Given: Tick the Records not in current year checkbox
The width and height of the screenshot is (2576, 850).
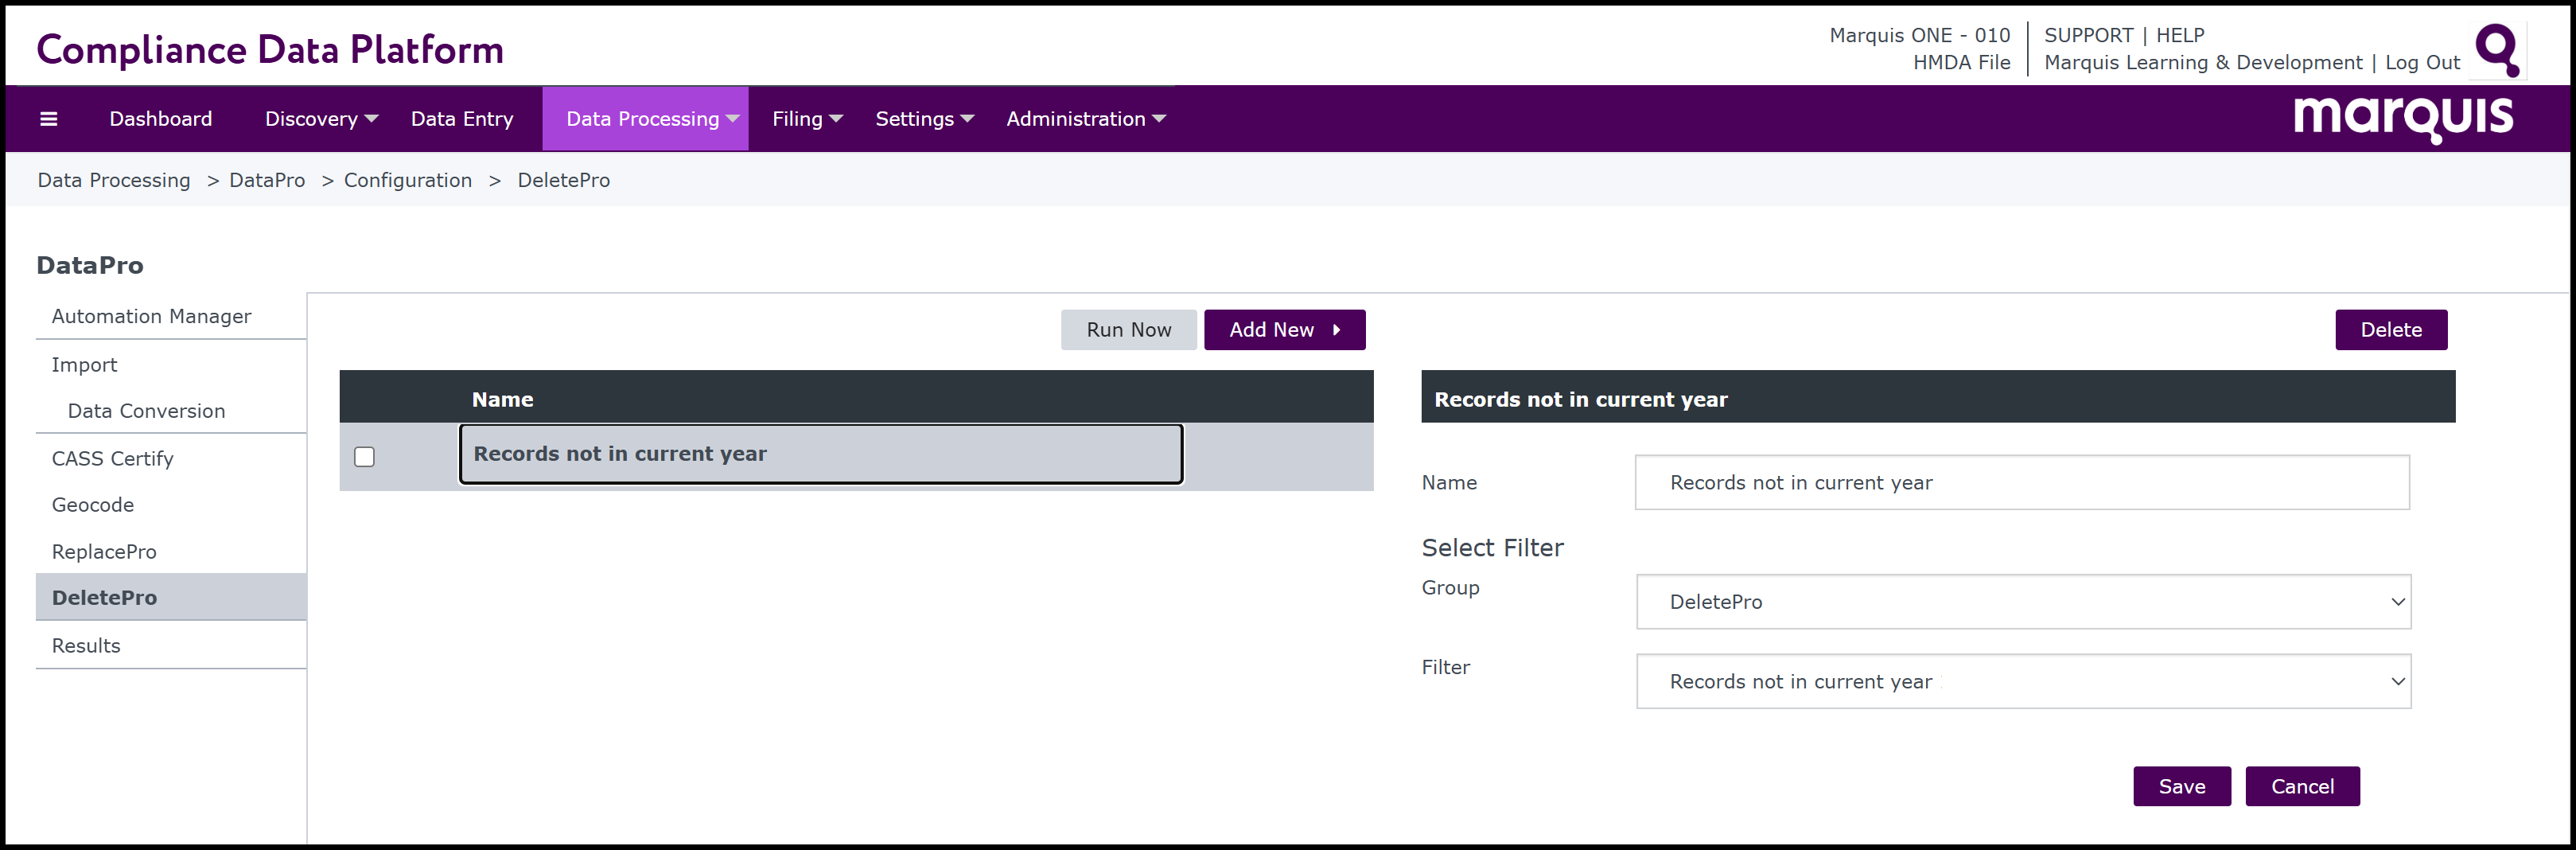Looking at the screenshot, I should (364, 457).
